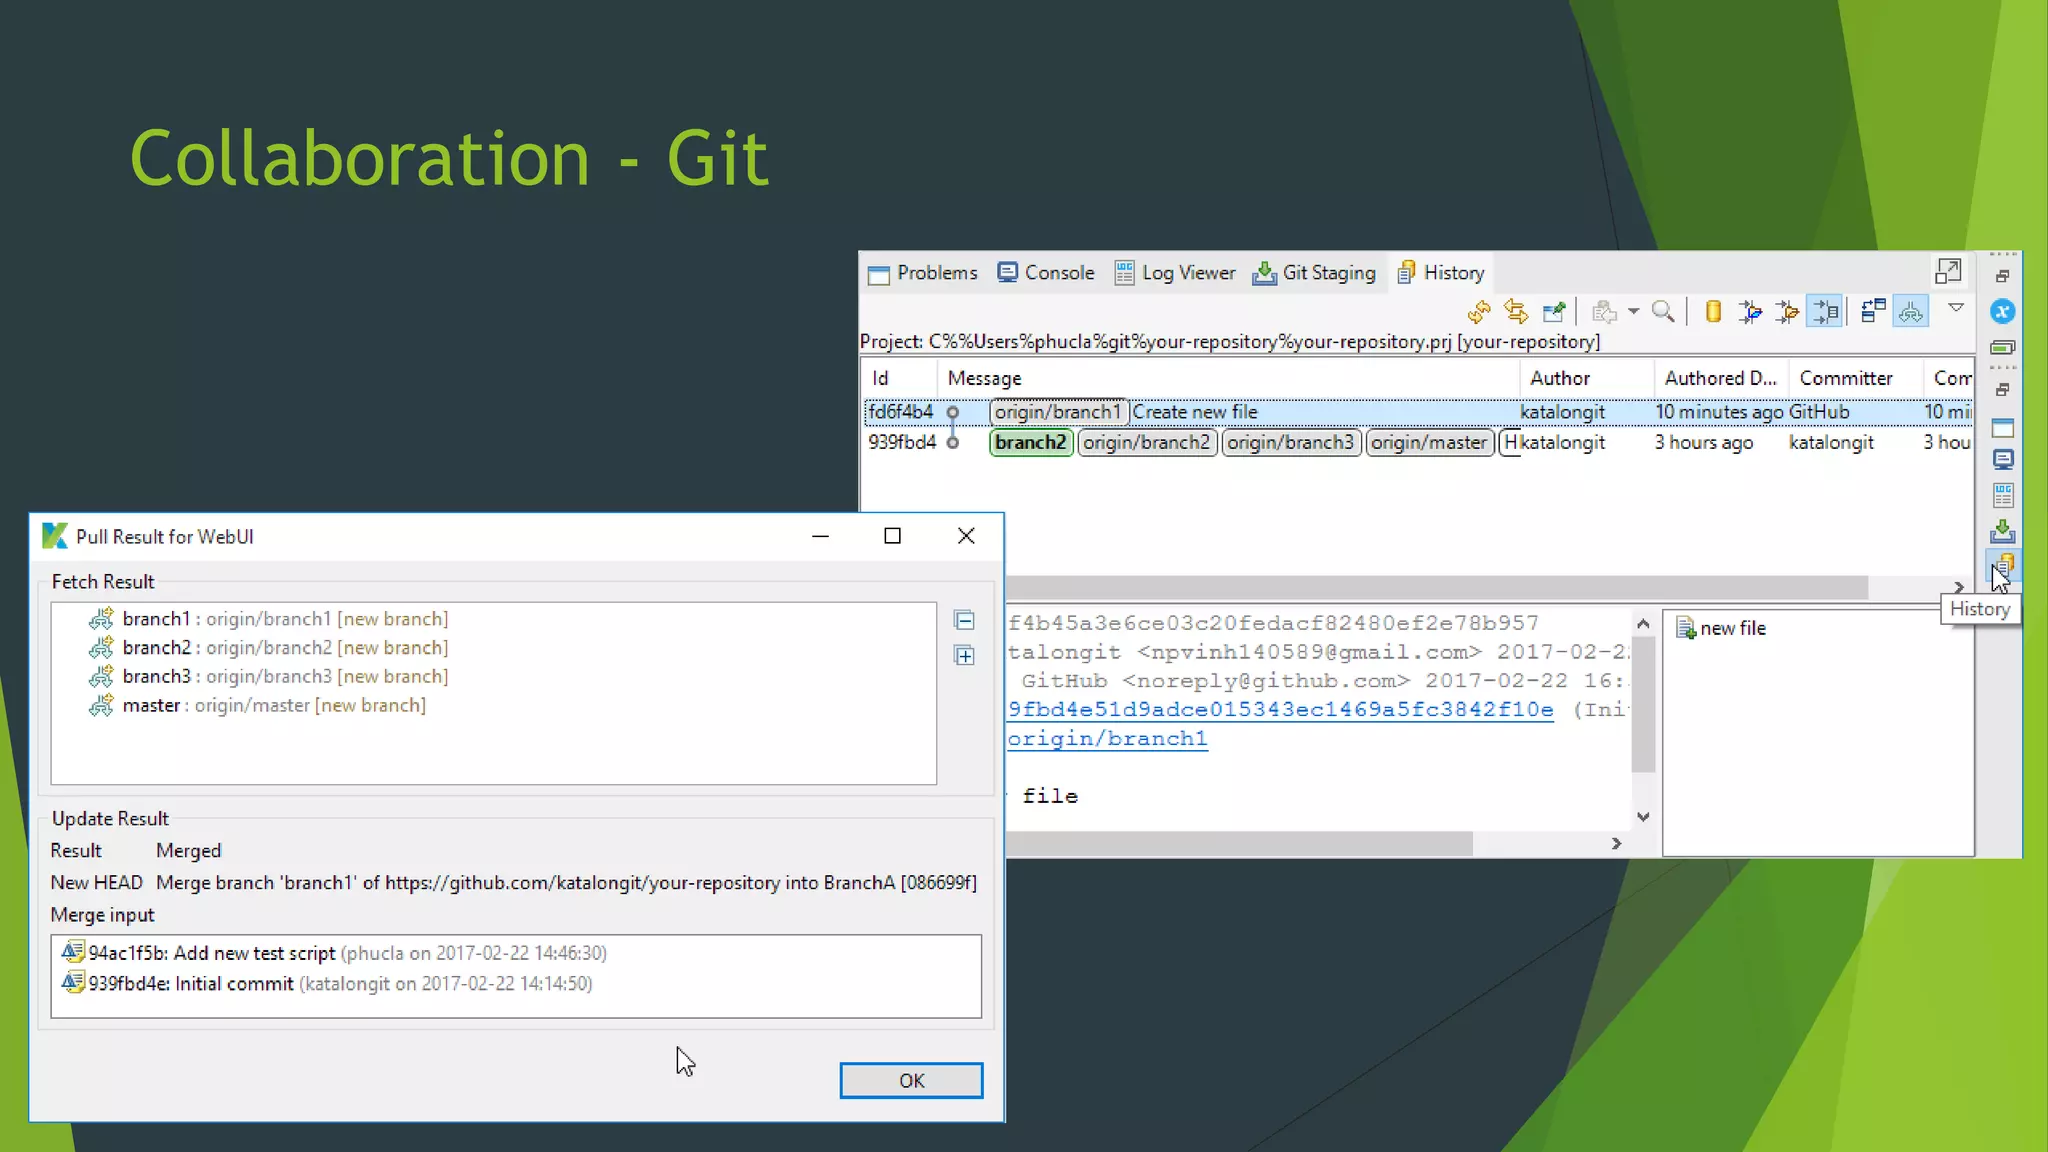The width and height of the screenshot is (2048, 1152).
Task: Click the origin/branch2 label
Action: coord(1146,442)
